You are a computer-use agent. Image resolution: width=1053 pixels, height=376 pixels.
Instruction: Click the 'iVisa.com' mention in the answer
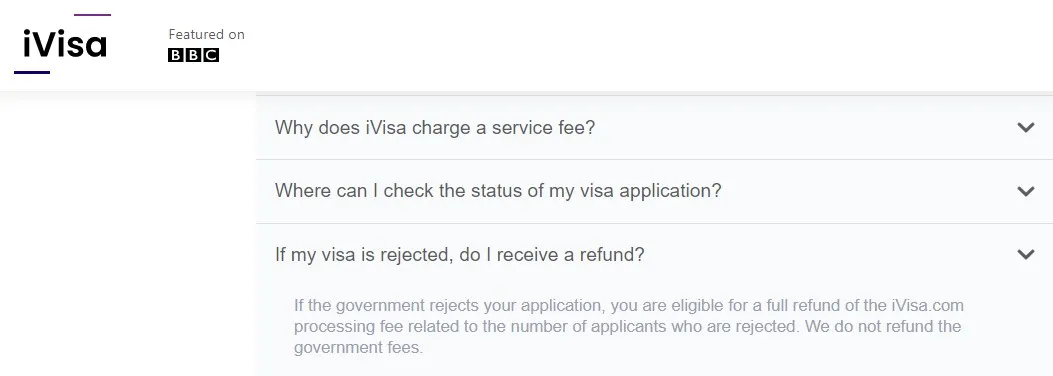point(927,306)
